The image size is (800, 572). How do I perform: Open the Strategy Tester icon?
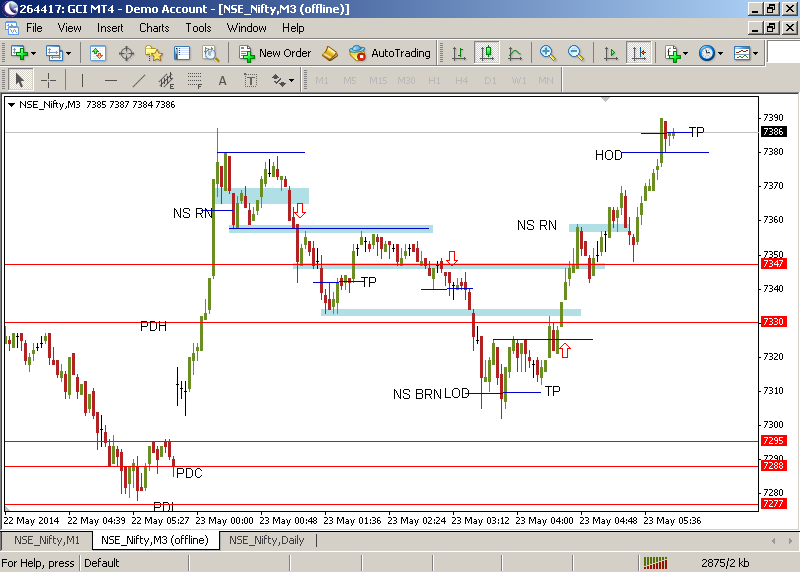coord(210,53)
